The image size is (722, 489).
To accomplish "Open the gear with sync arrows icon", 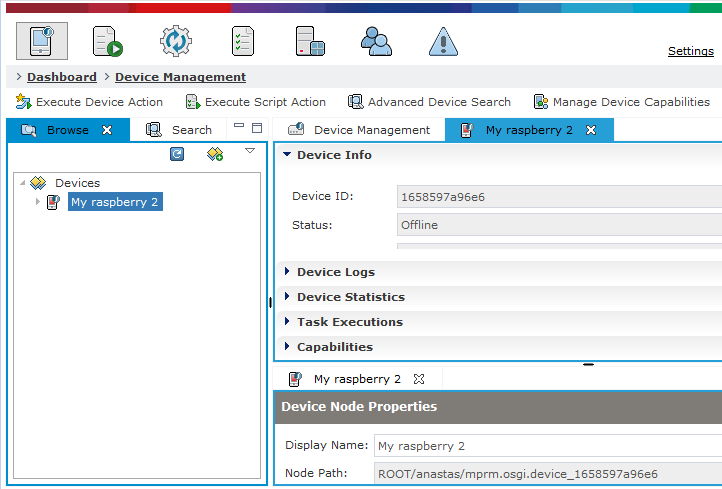I will pyautogui.click(x=176, y=41).
